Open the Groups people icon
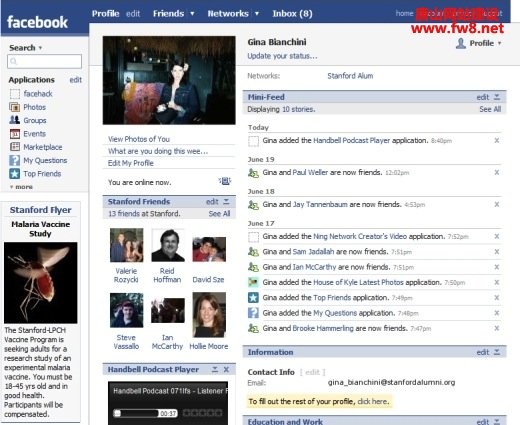This screenshot has width=520, height=425. [15, 120]
